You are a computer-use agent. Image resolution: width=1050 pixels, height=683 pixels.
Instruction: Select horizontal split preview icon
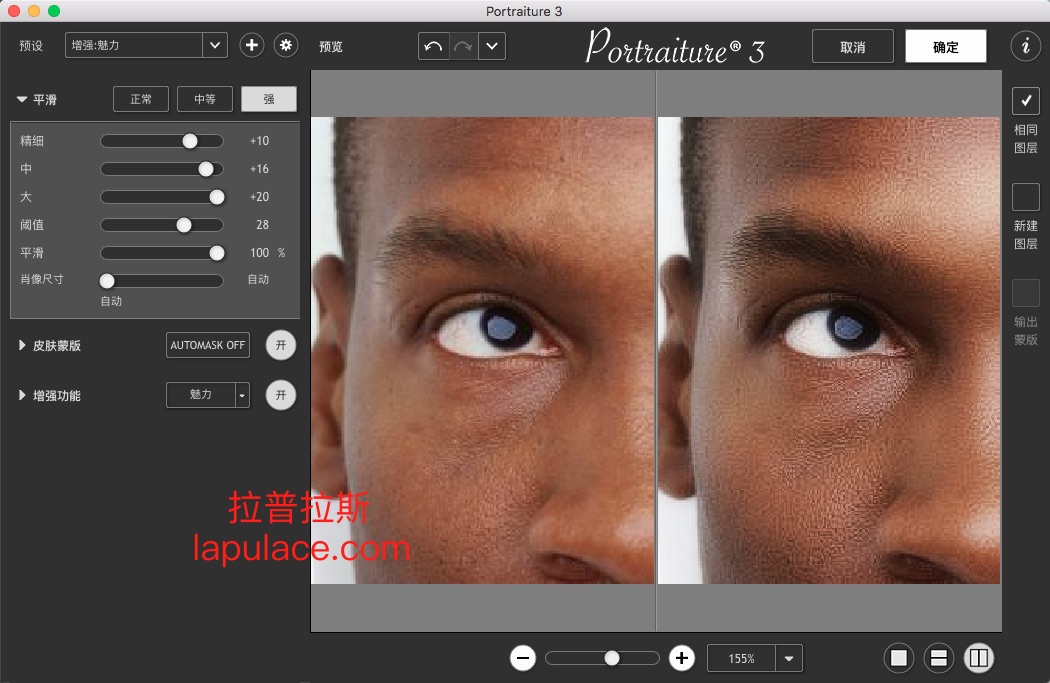tap(939, 658)
